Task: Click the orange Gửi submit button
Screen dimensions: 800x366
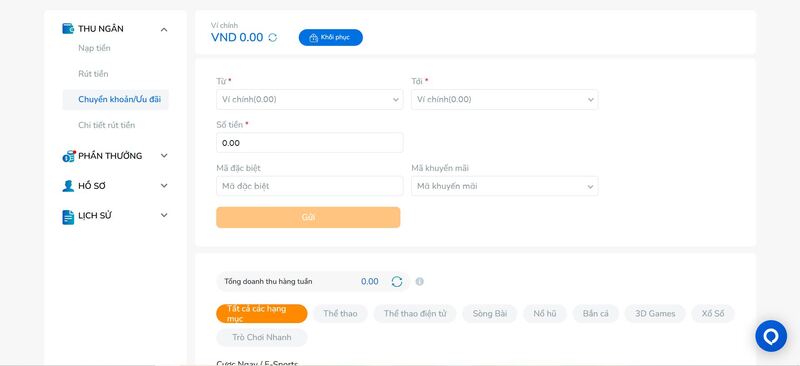Action: 308,217
